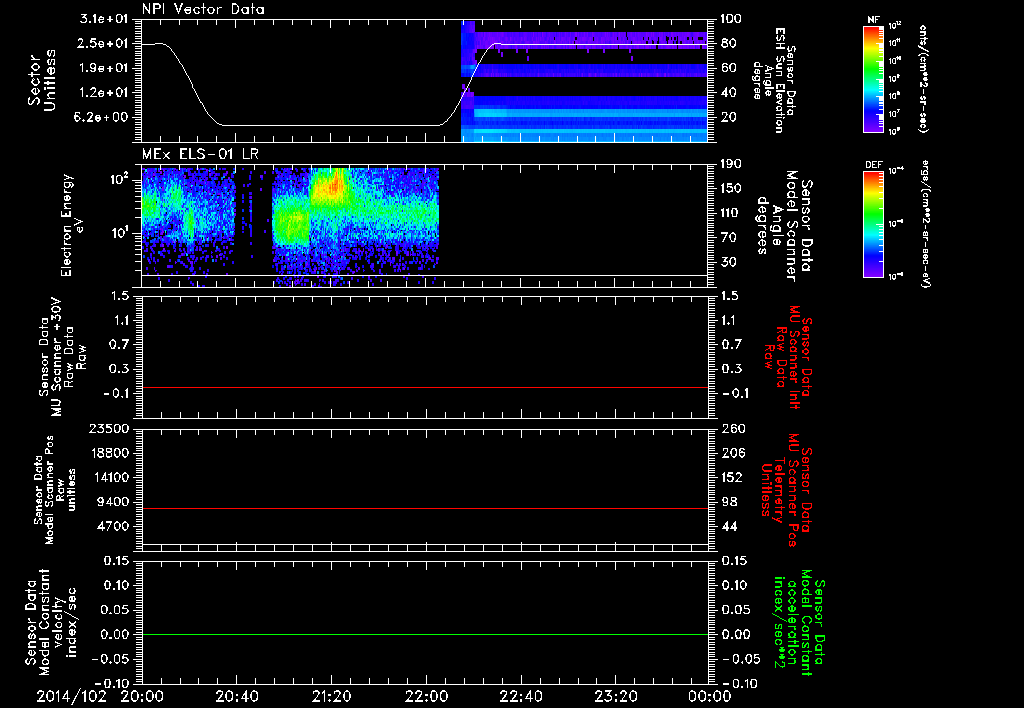Click the "Sector Unitless" axis label
The image size is (1024, 708).
(41, 80)
